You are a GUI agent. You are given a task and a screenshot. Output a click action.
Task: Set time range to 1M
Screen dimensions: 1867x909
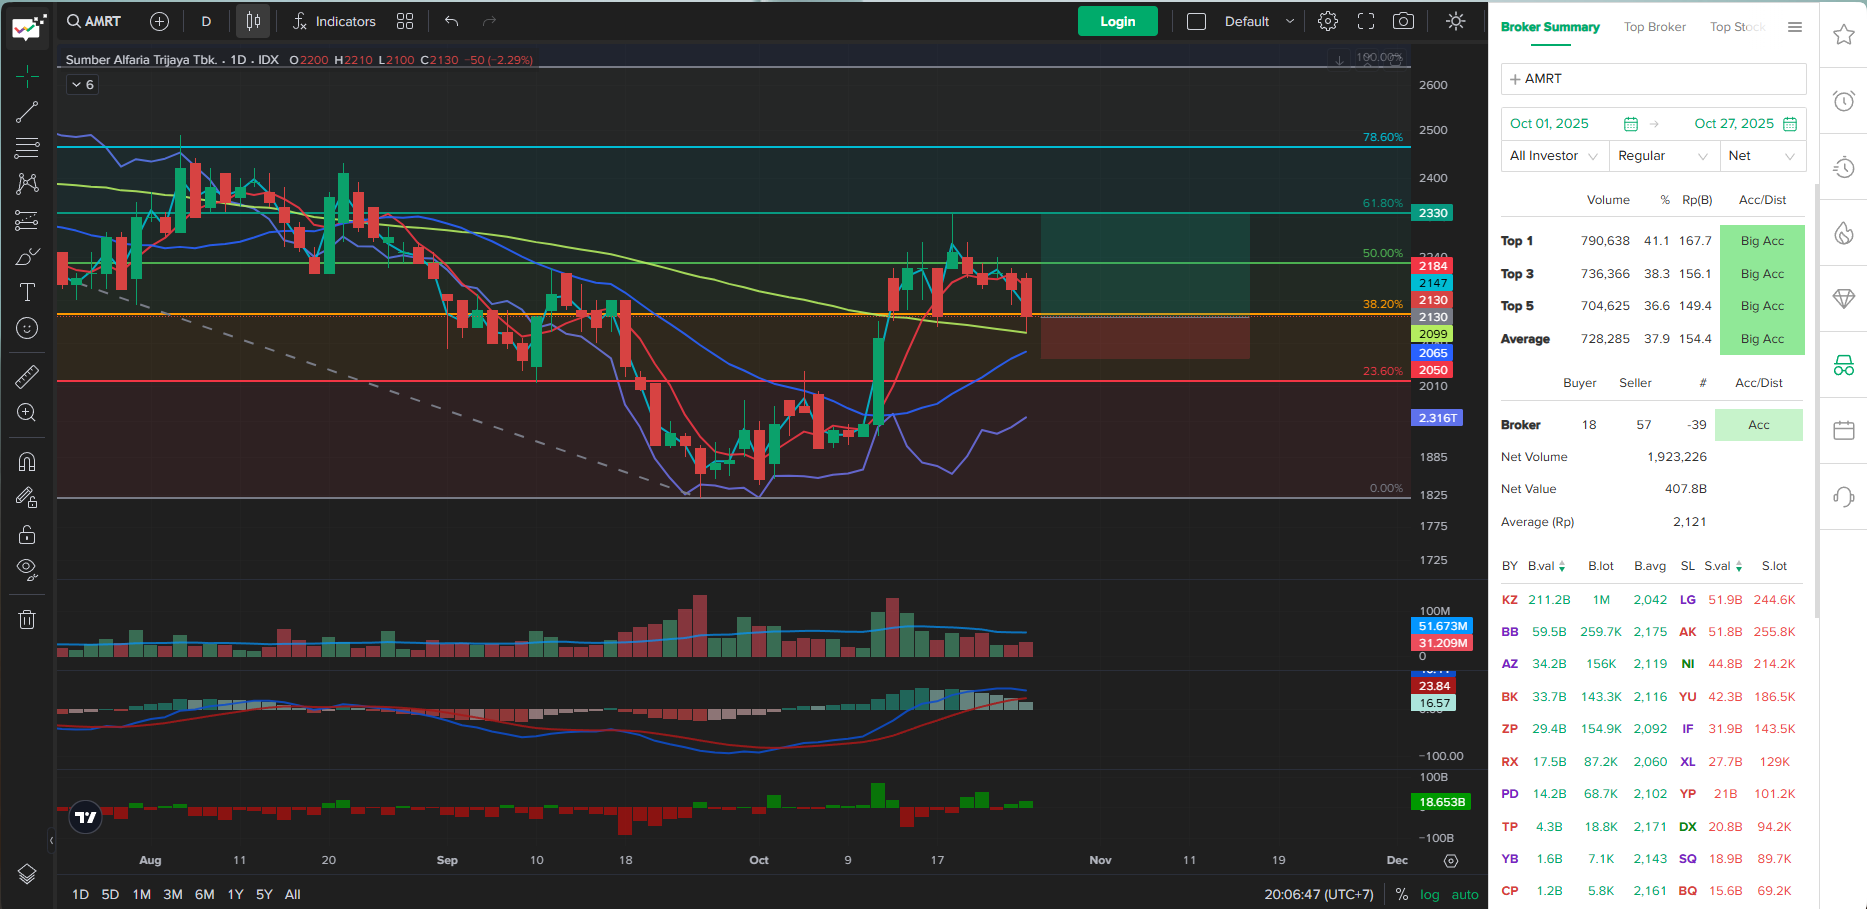click(142, 894)
